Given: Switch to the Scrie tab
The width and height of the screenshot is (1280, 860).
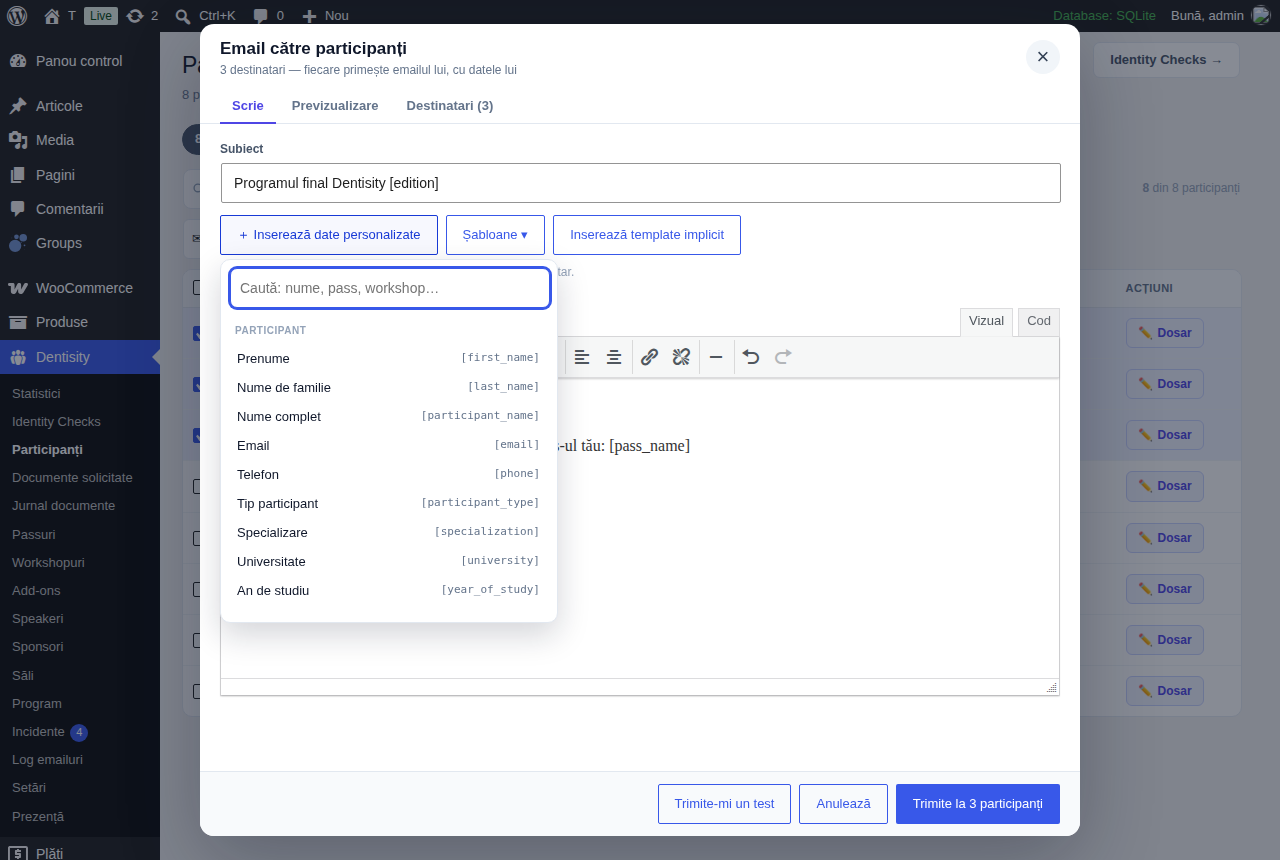Looking at the screenshot, I should pos(248,105).
